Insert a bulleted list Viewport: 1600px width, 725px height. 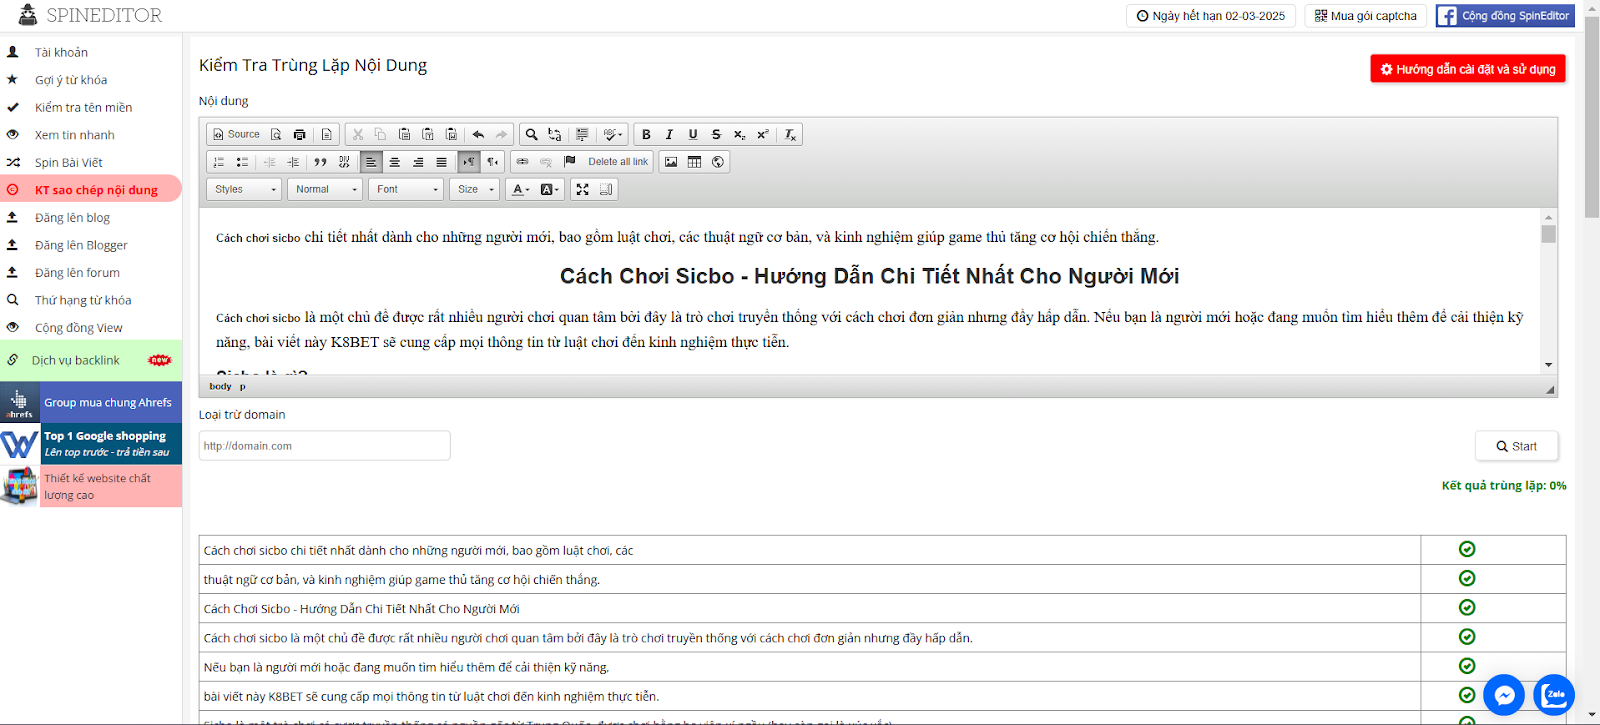coord(242,162)
